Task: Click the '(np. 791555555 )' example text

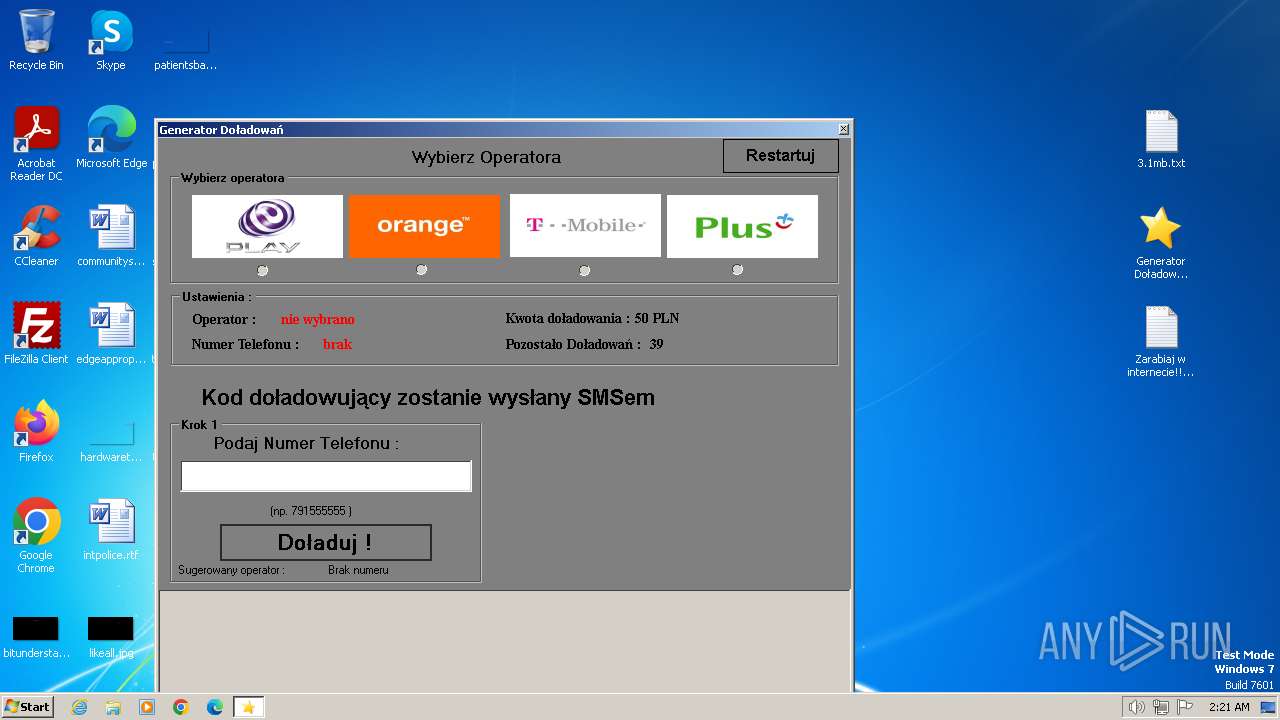Action: (311, 511)
